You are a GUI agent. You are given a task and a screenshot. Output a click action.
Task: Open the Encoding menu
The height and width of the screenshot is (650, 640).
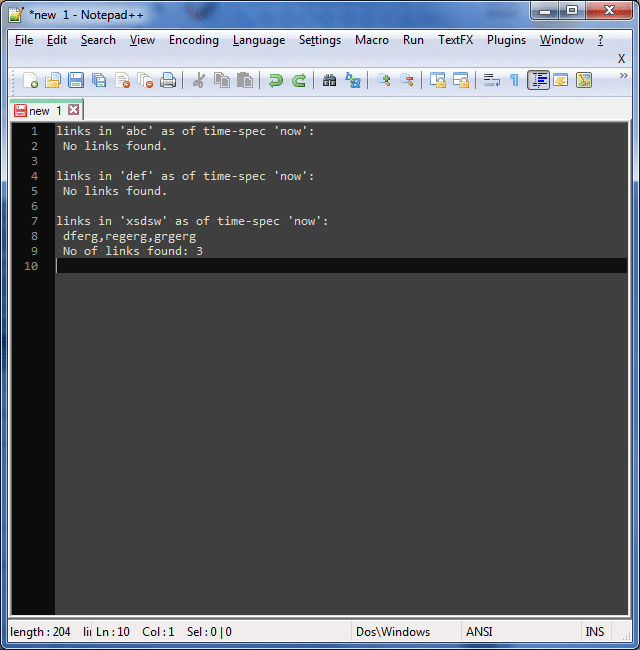pyautogui.click(x=194, y=40)
